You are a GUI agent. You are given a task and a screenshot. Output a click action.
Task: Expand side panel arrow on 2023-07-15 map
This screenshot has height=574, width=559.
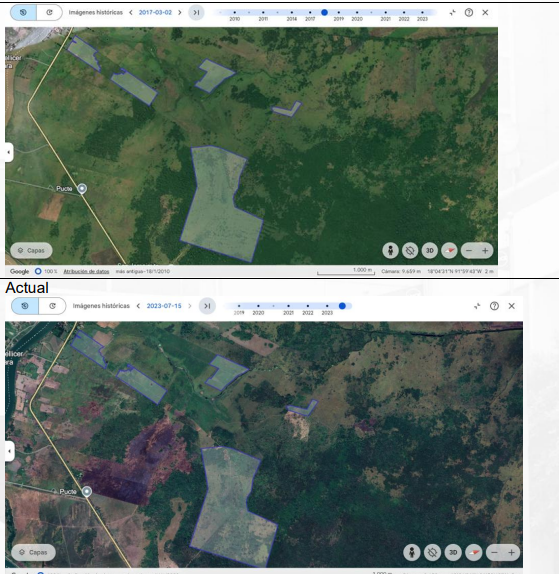click(x=9, y=451)
